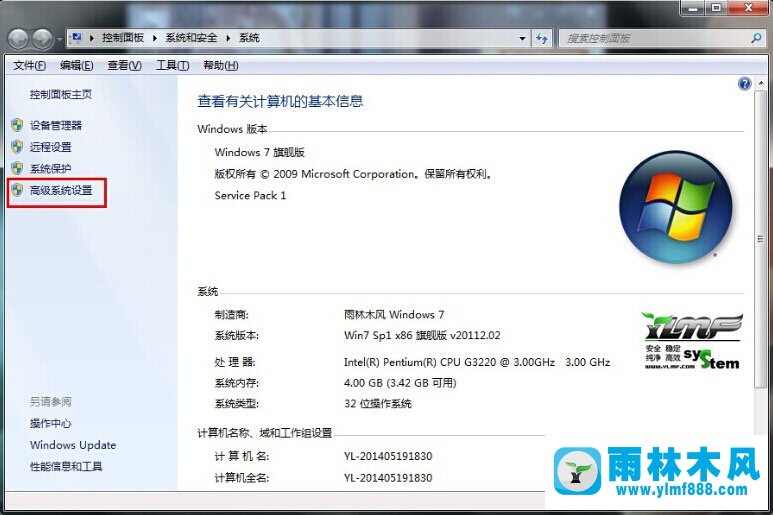Click the 4.00 GB (3.42 GB 可用) value
Viewport: 773px width, 515px height.
(x=400, y=383)
